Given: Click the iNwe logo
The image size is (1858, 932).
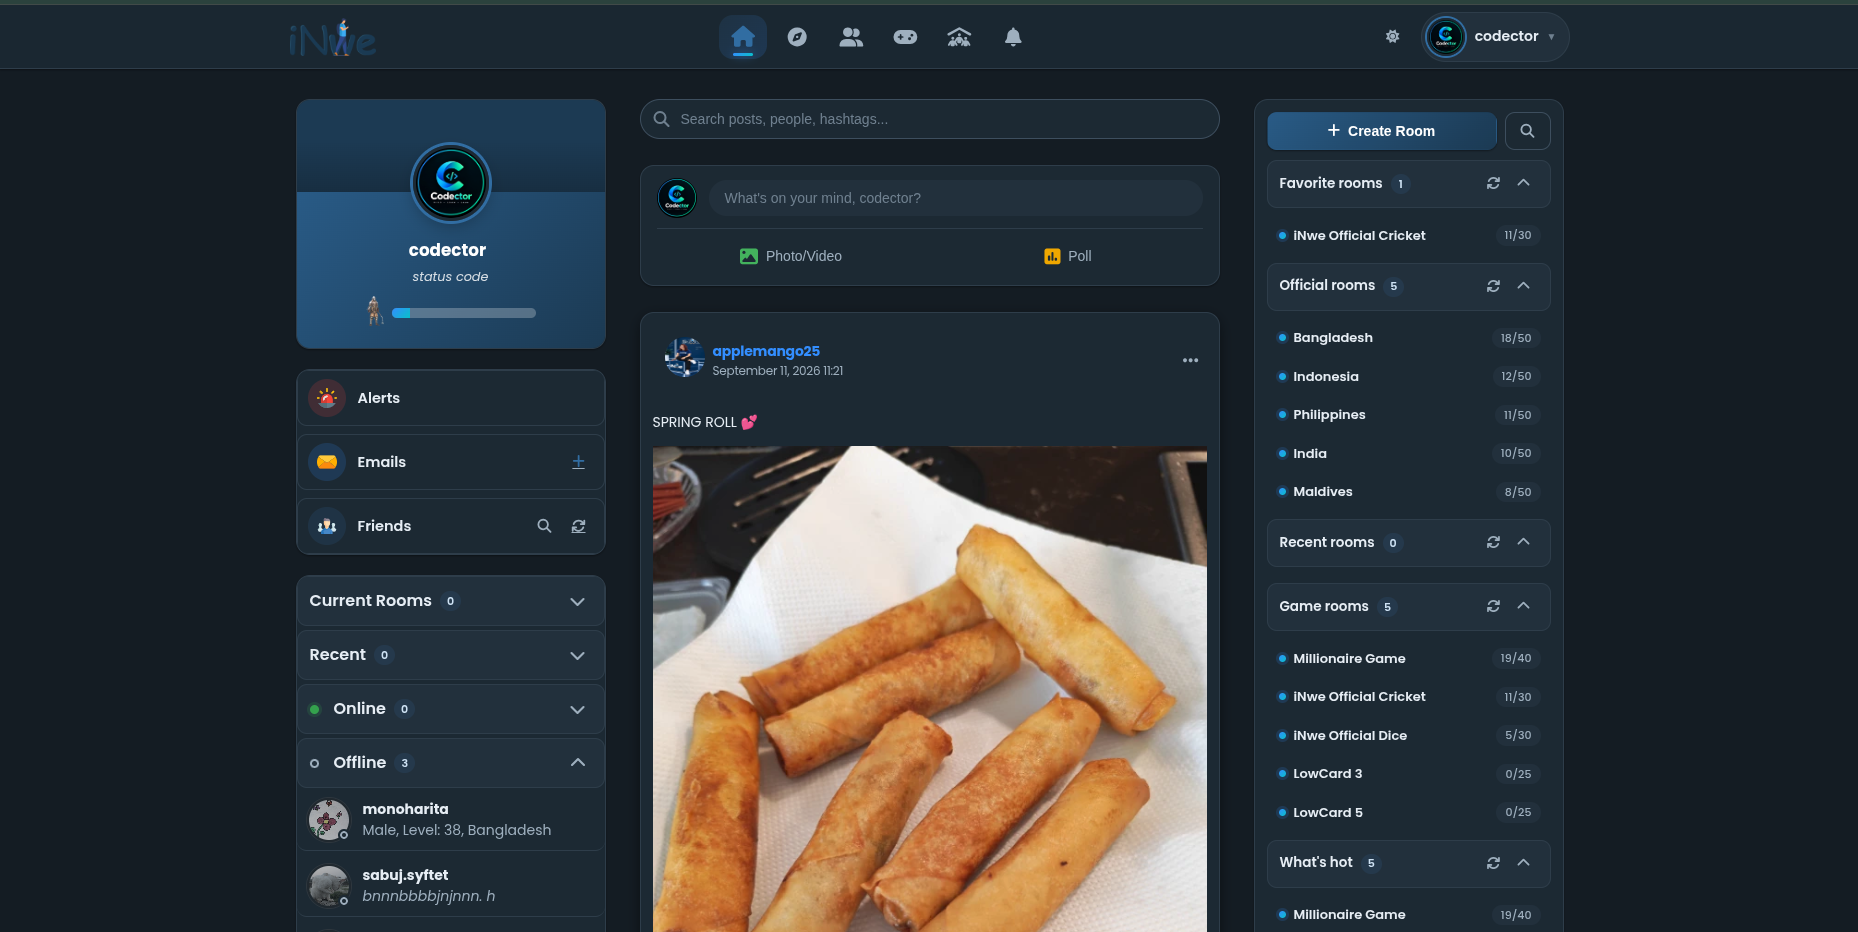Looking at the screenshot, I should click(x=333, y=38).
